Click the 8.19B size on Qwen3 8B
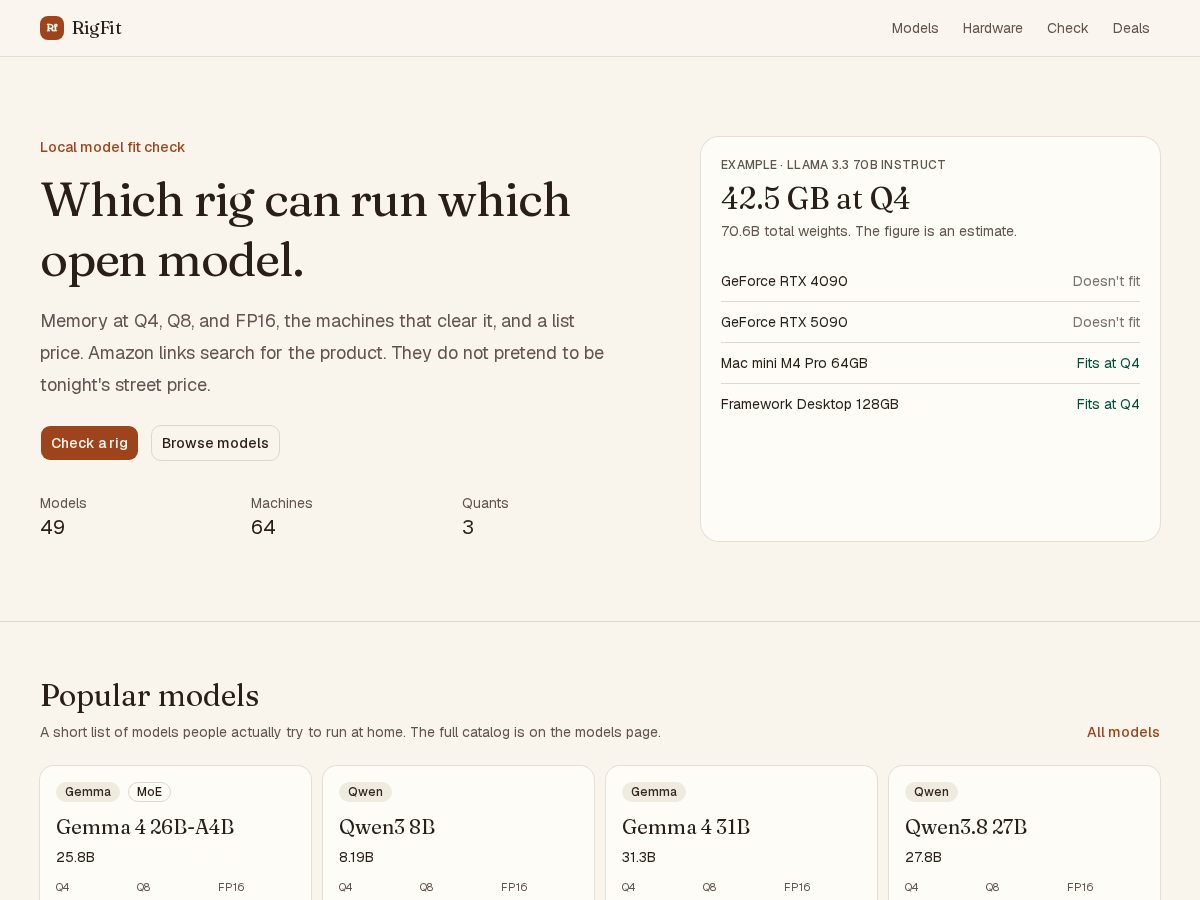Screen dimensions: 1200x900 [x=356, y=857]
